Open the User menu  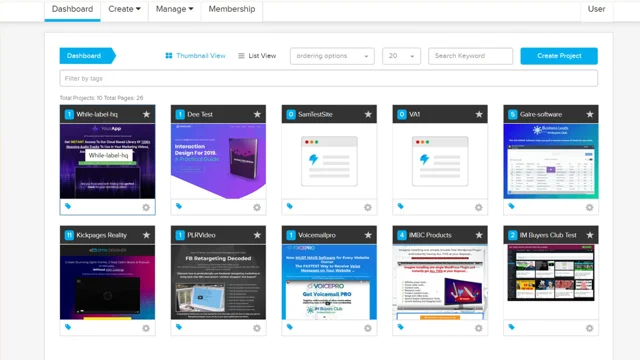(596, 9)
